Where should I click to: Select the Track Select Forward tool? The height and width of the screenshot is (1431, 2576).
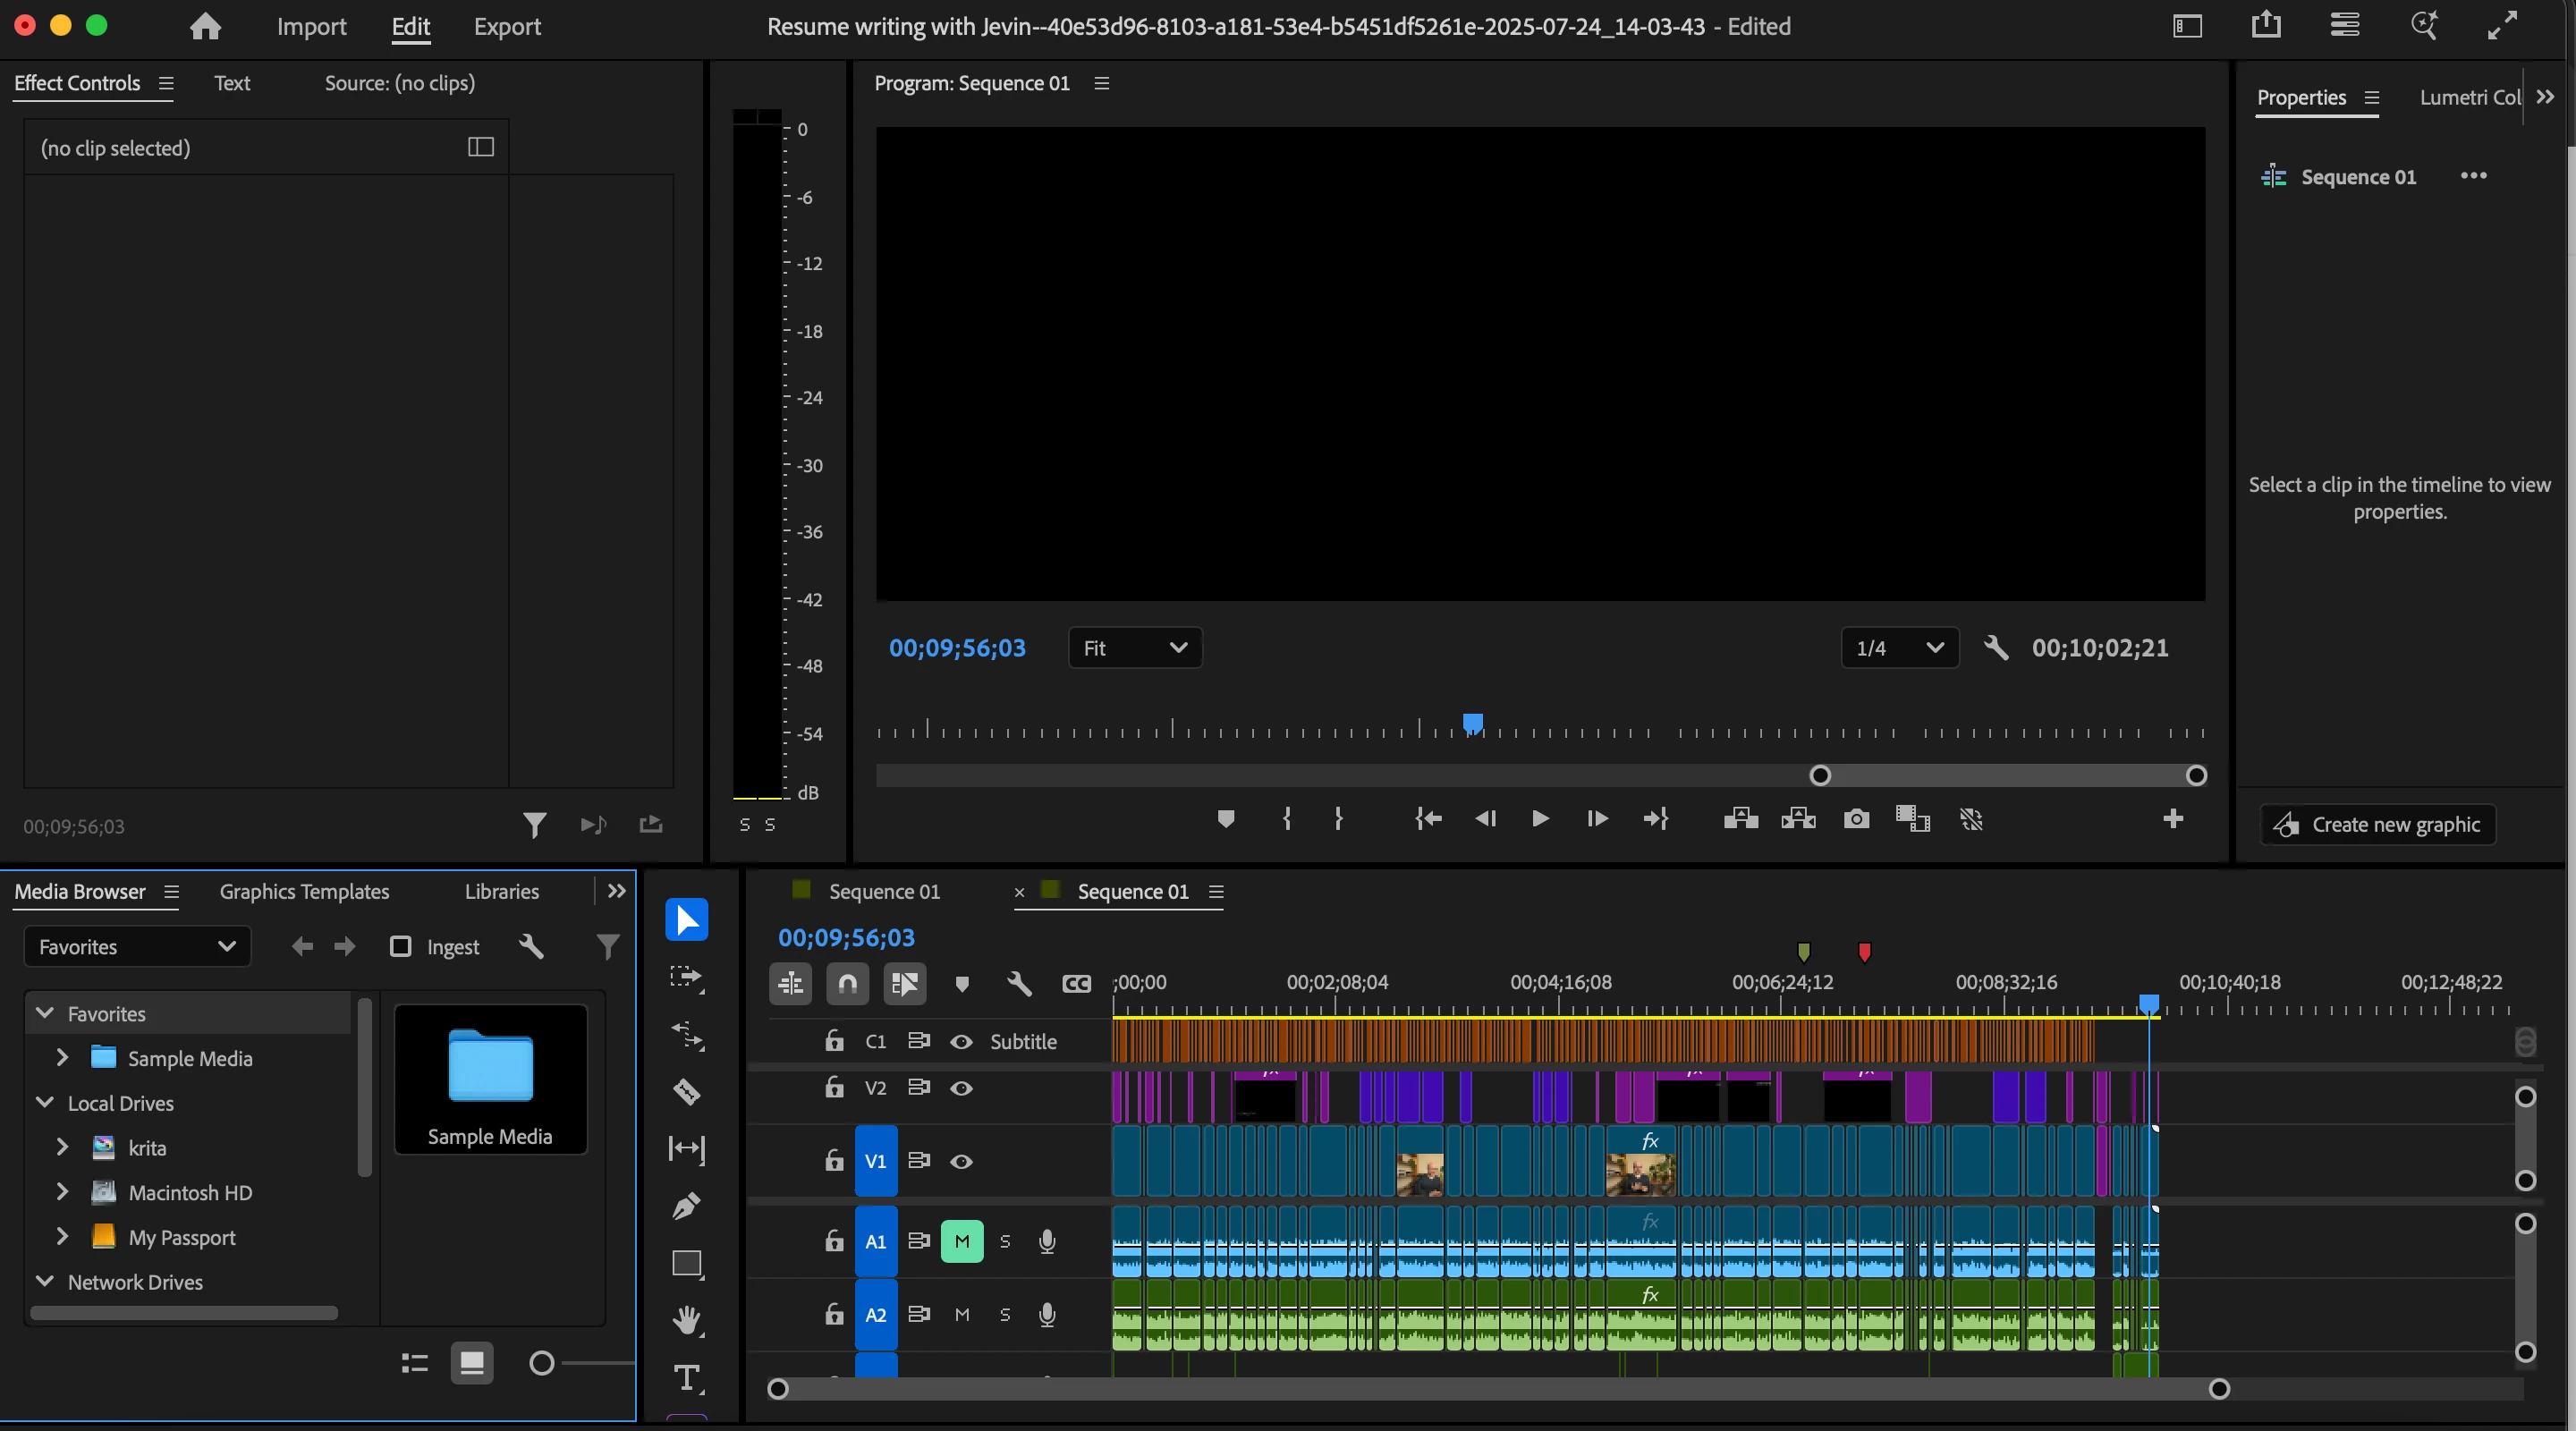point(686,977)
